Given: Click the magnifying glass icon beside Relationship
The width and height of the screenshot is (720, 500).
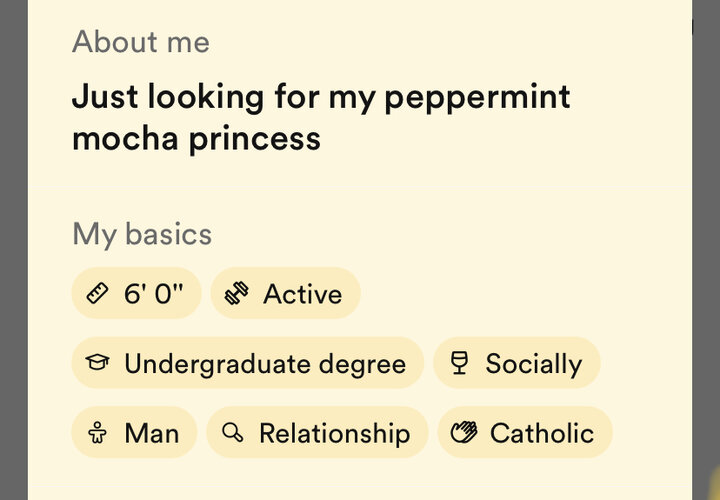Looking at the screenshot, I should [x=232, y=433].
